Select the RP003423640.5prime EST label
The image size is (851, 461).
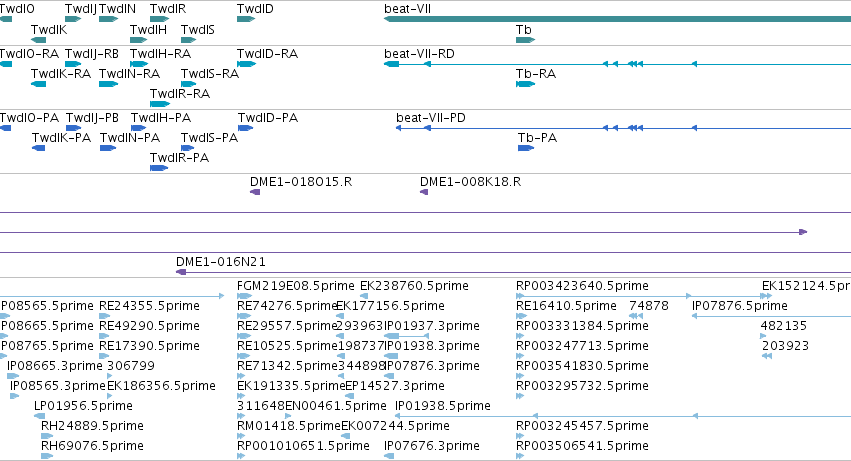pos(582,286)
